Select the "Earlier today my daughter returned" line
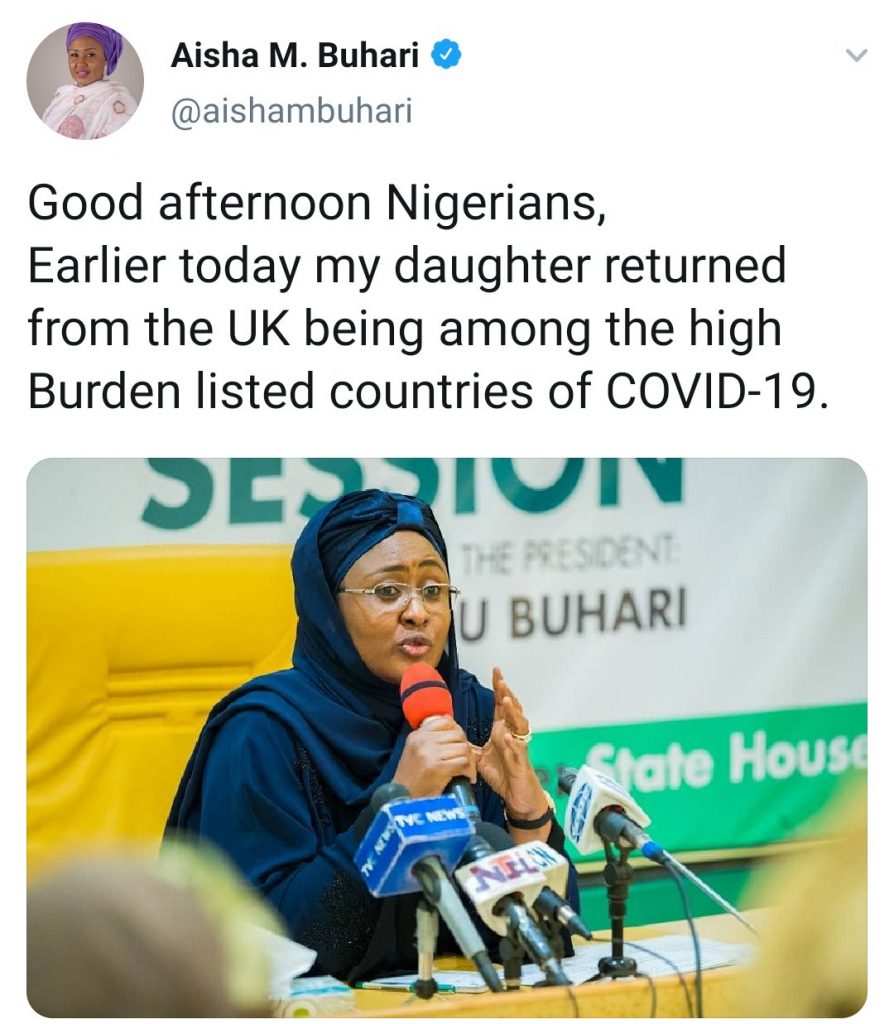The image size is (894, 1024). pyautogui.click(x=406, y=267)
